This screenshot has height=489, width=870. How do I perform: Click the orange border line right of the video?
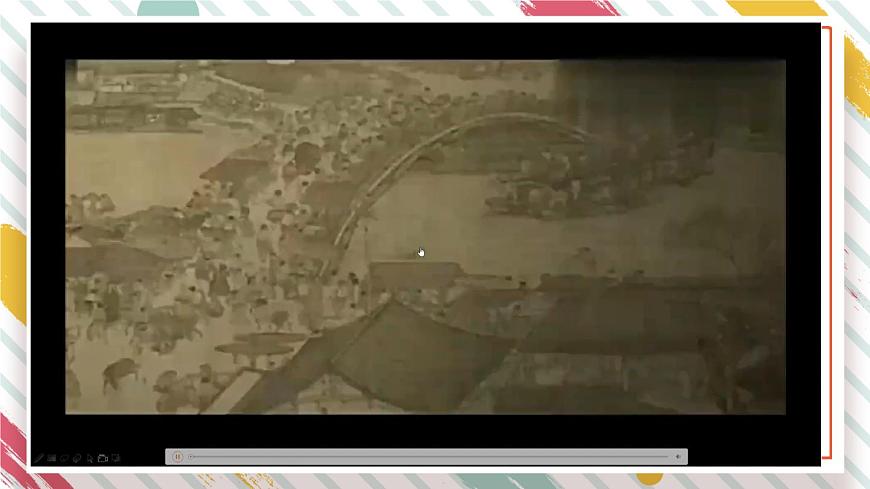(830, 240)
